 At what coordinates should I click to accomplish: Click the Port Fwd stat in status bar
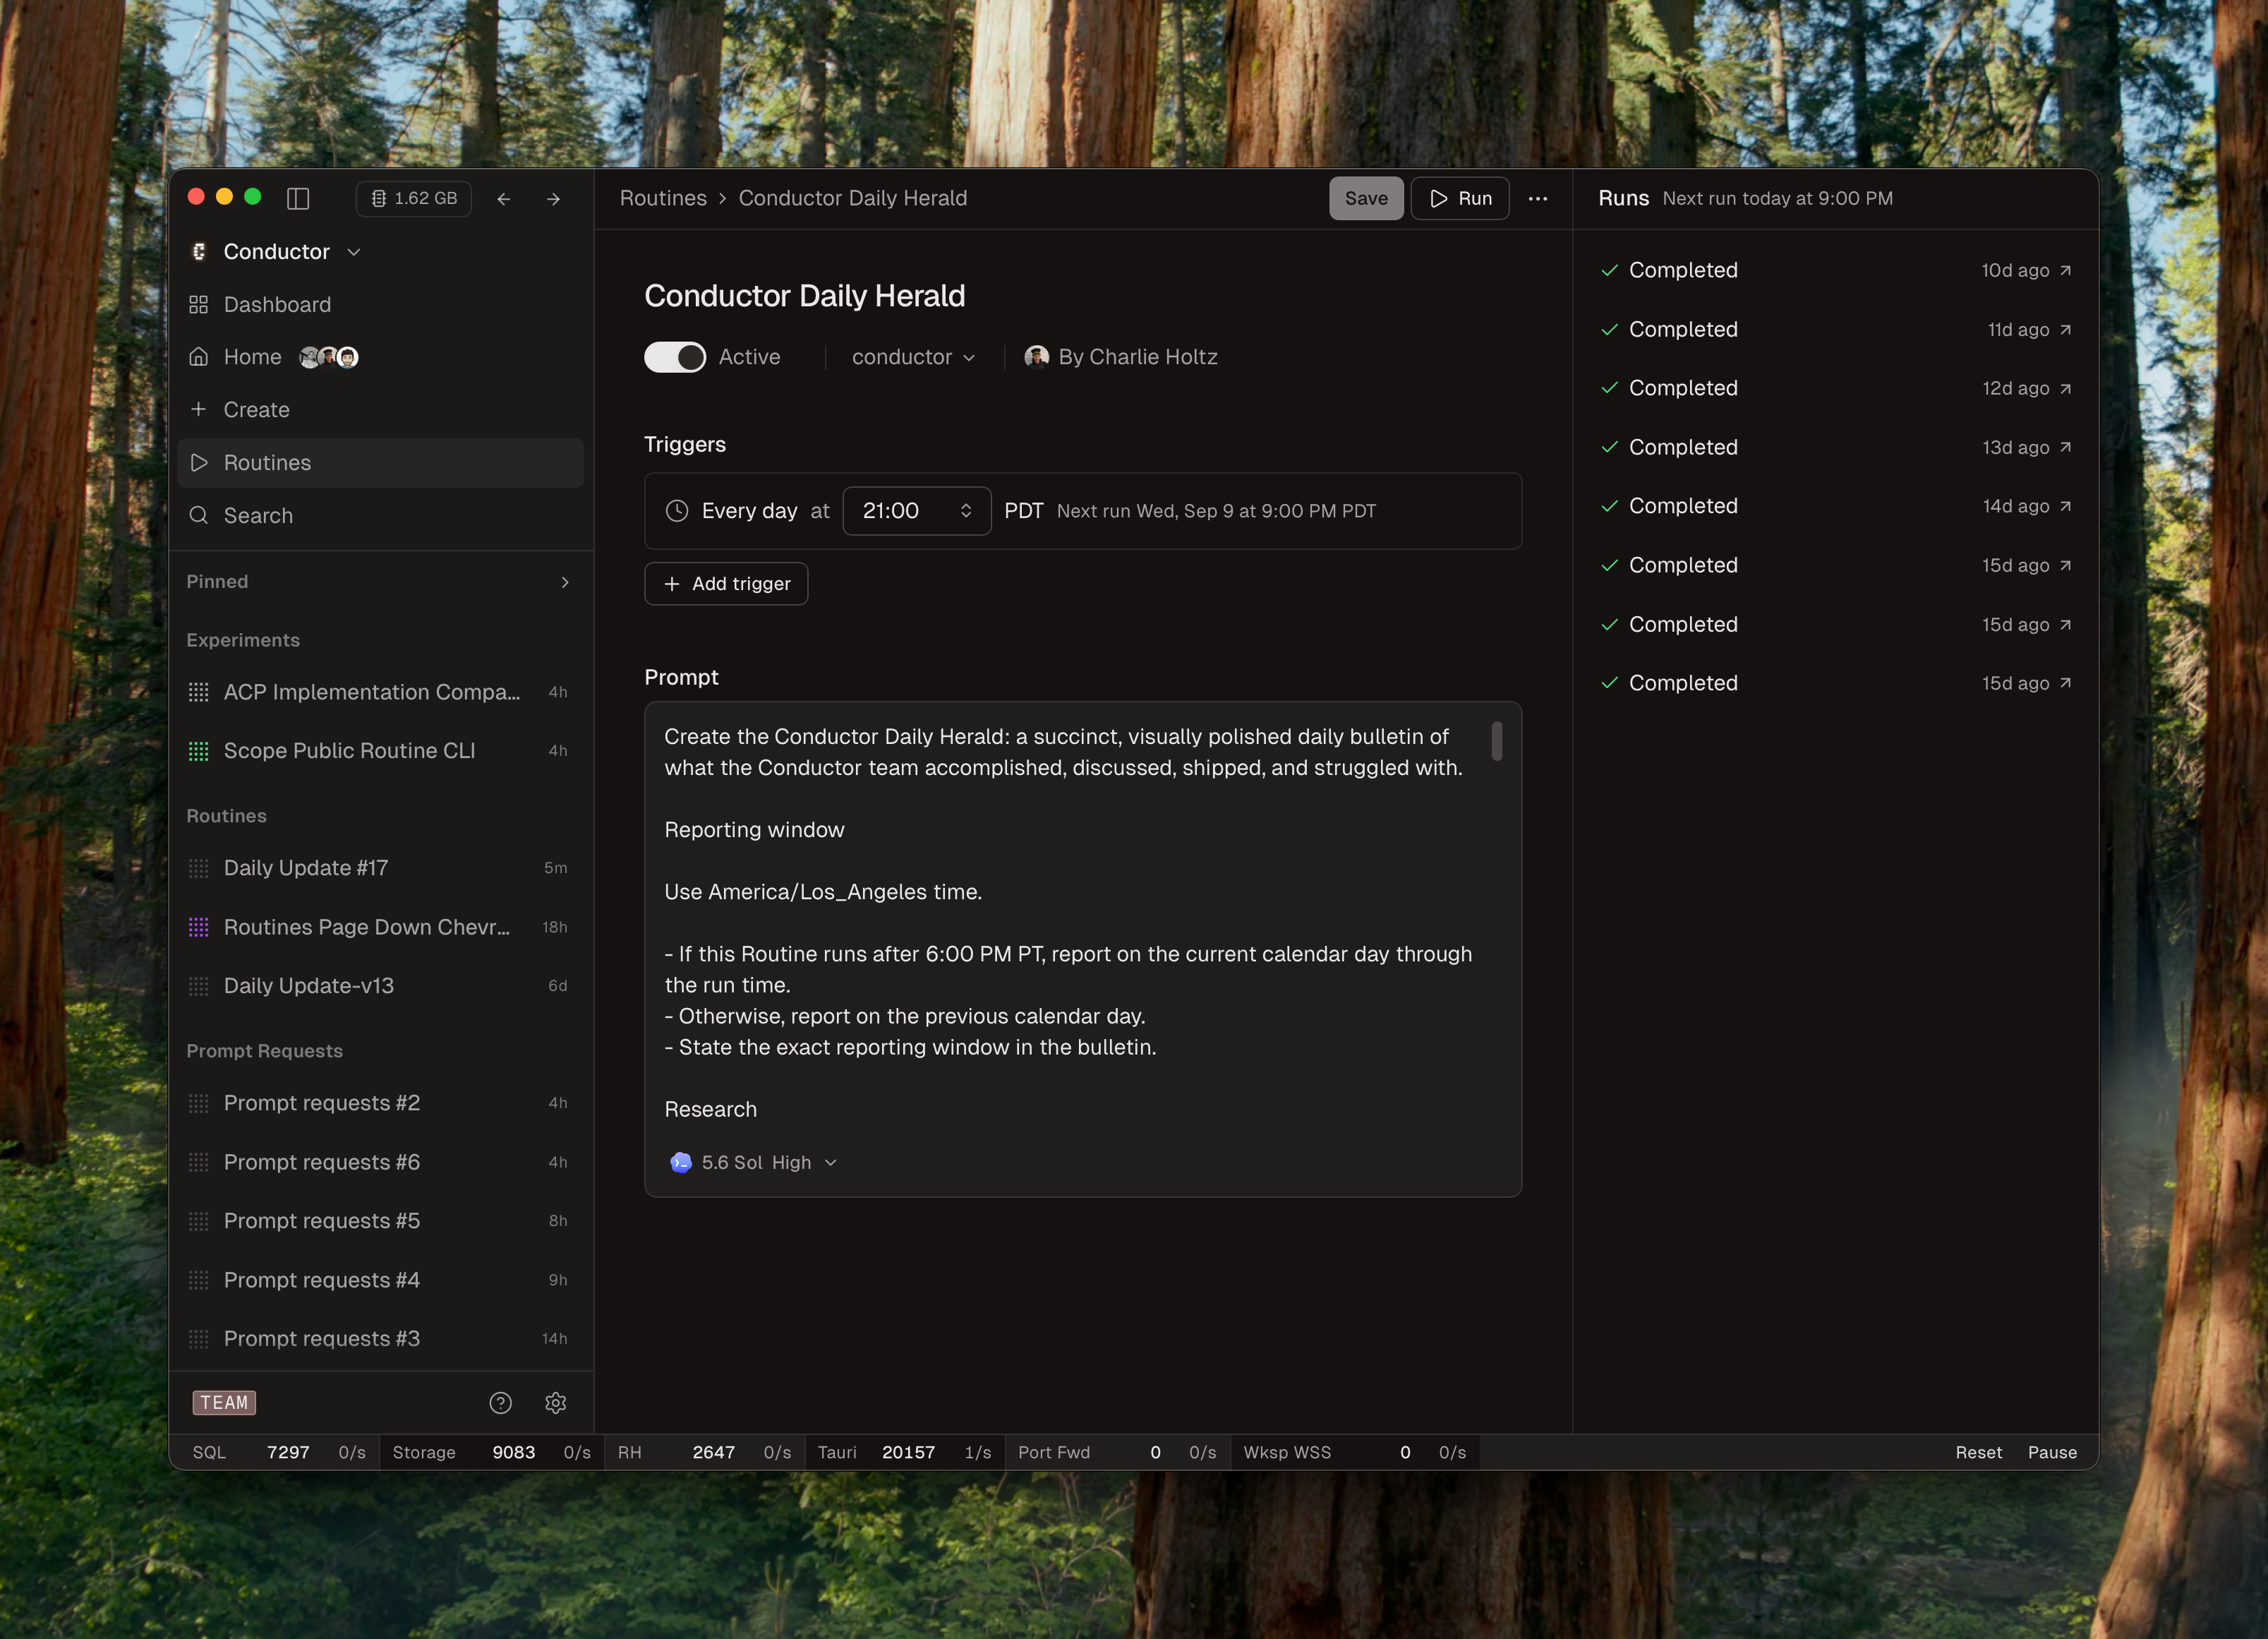tap(1117, 1452)
